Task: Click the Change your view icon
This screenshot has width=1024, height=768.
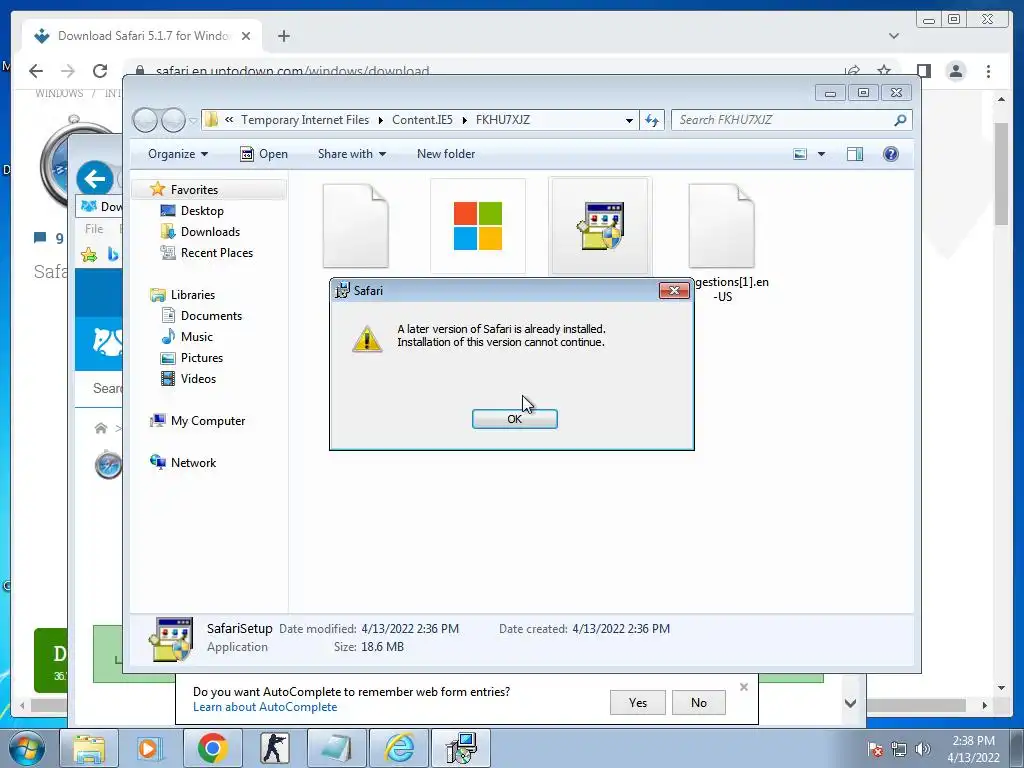Action: tap(800, 154)
